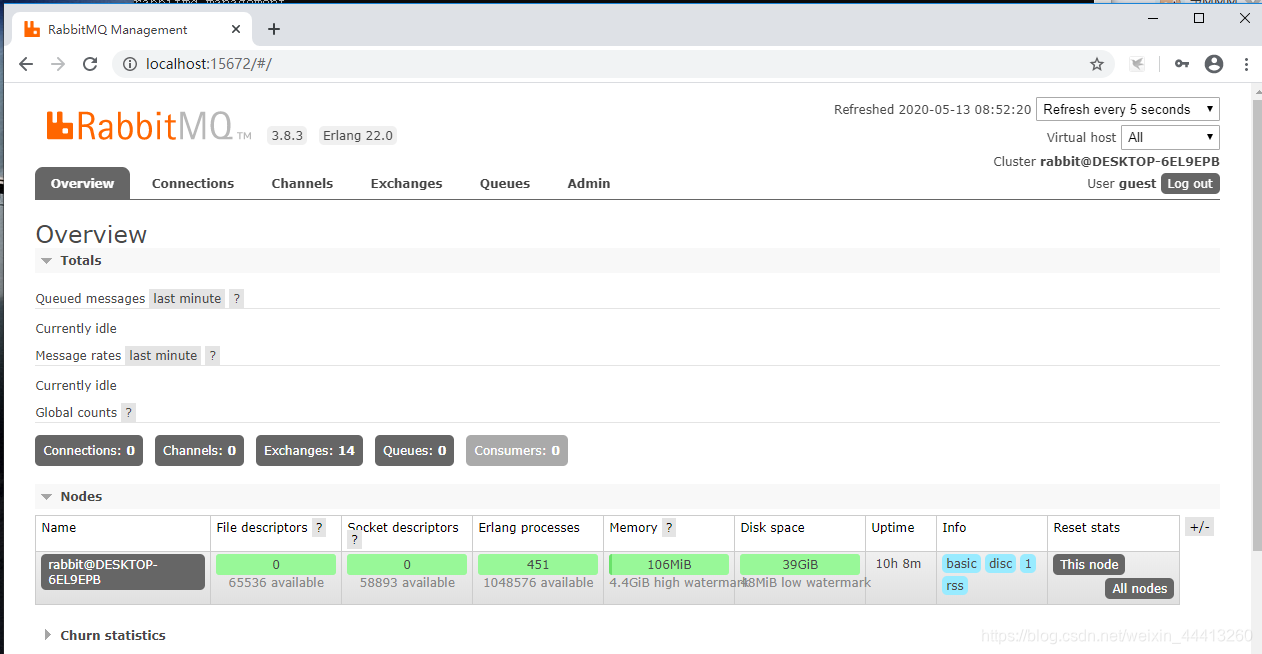The image size is (1262, 654).
Task: Open the Virtual host dropdown
Action: click(1170, 137)
